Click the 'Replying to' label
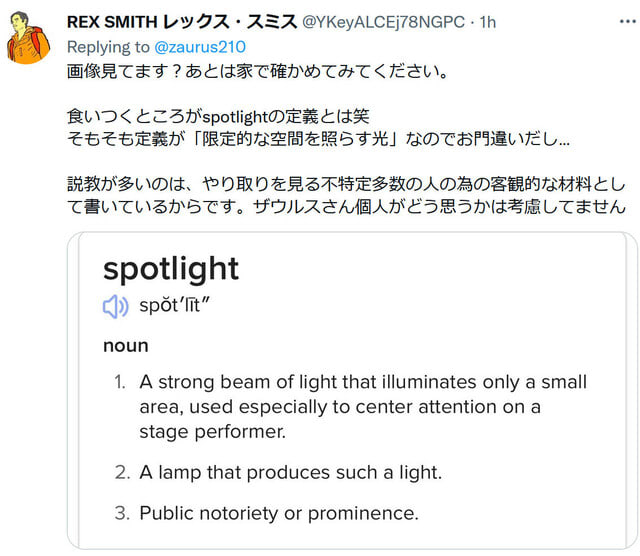The image size is (640, 556). [x=108, y=47]
